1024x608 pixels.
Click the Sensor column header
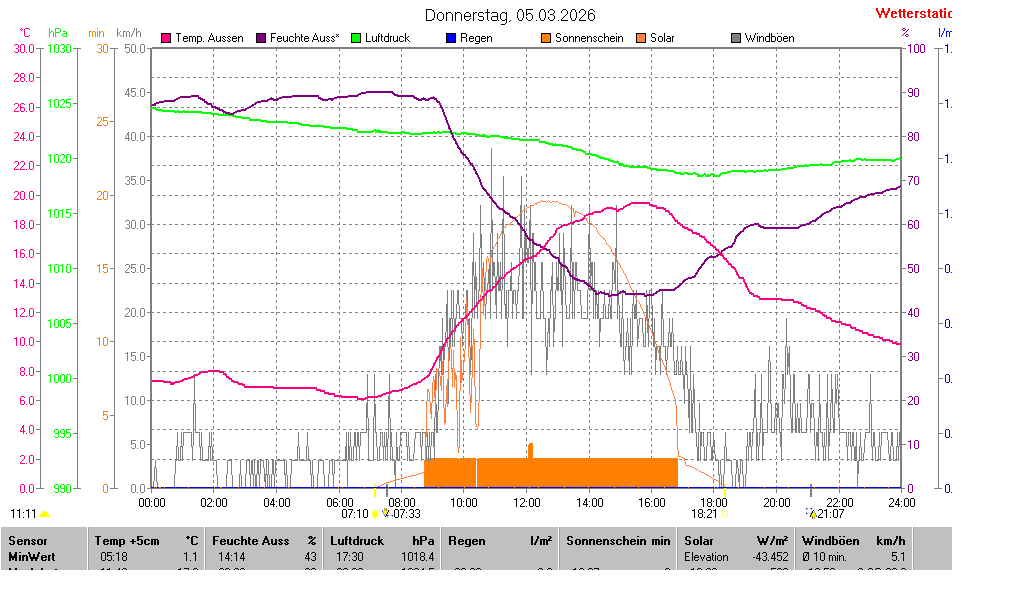(28, 540)
